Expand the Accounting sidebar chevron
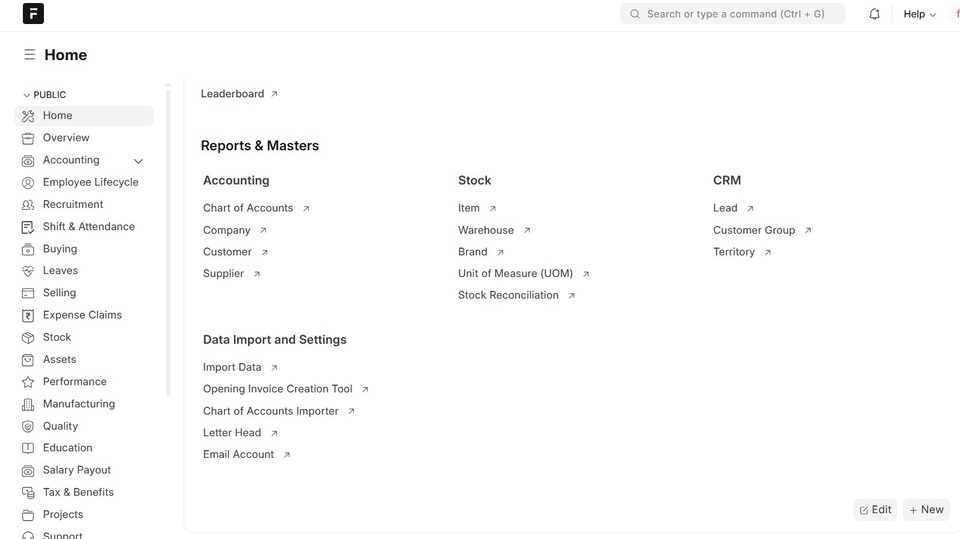This screenshot has width=960, height=539. [138, 161]
